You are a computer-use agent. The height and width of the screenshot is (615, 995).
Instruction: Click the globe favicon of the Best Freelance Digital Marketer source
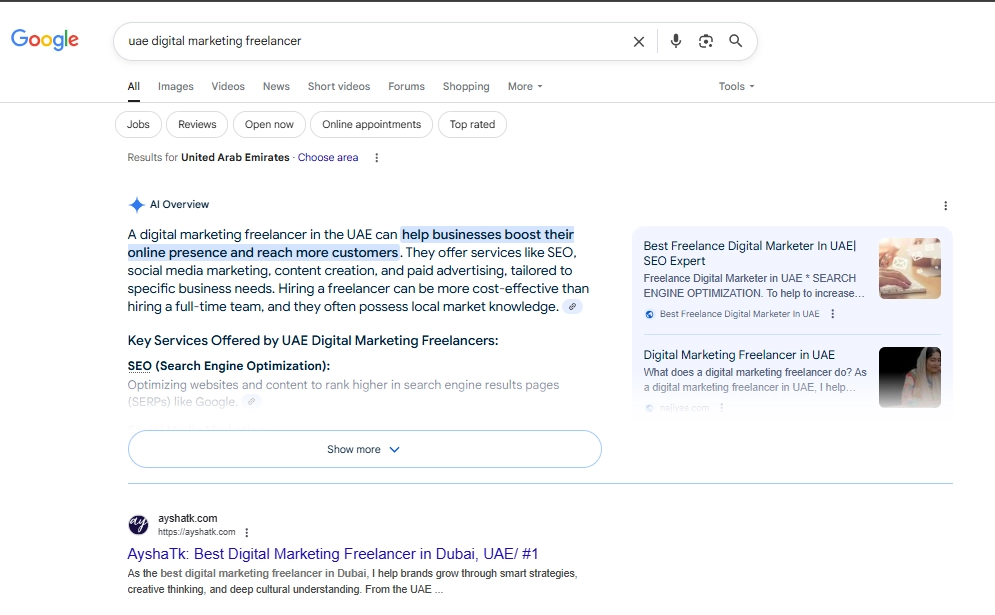point(649,314)
